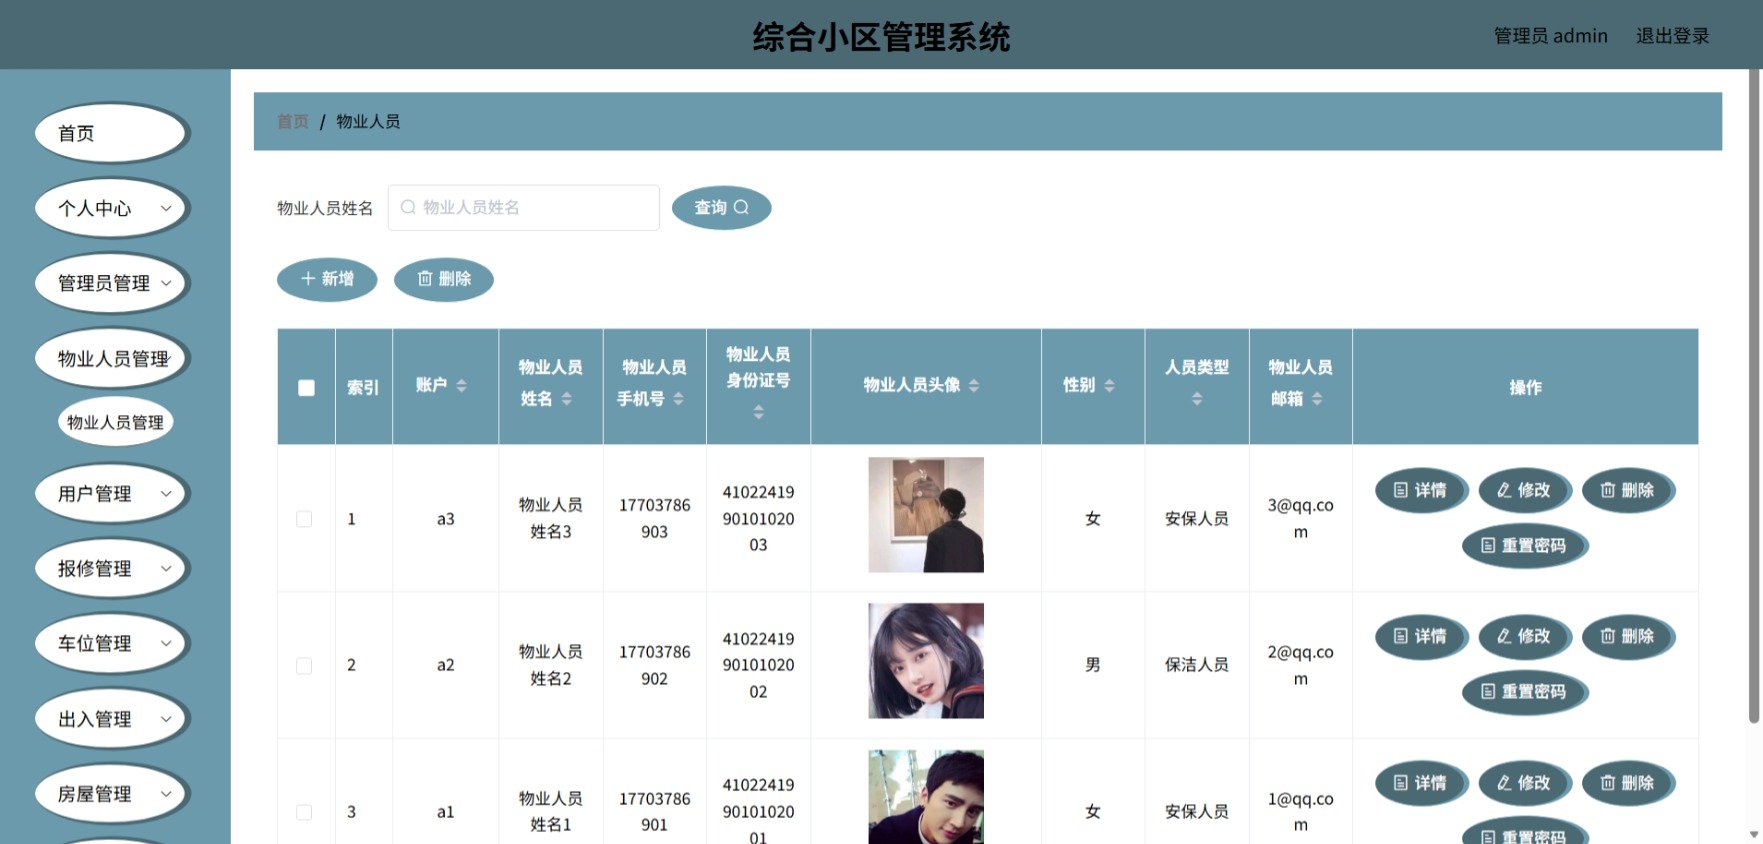Click the avatar thumbnail of account a3
The width and height of the screenshot is (1763, 844).
pos(926,515)
